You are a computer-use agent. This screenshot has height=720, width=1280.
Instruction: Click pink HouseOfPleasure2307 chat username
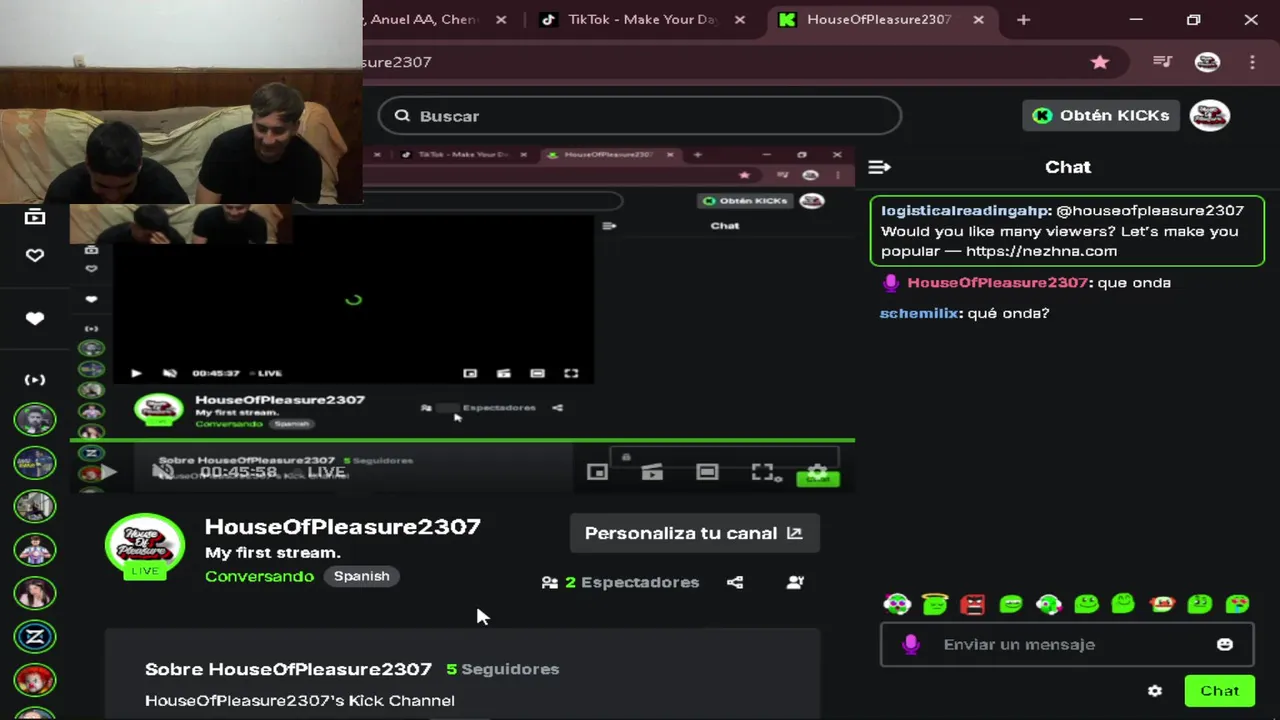pos(997,283)
